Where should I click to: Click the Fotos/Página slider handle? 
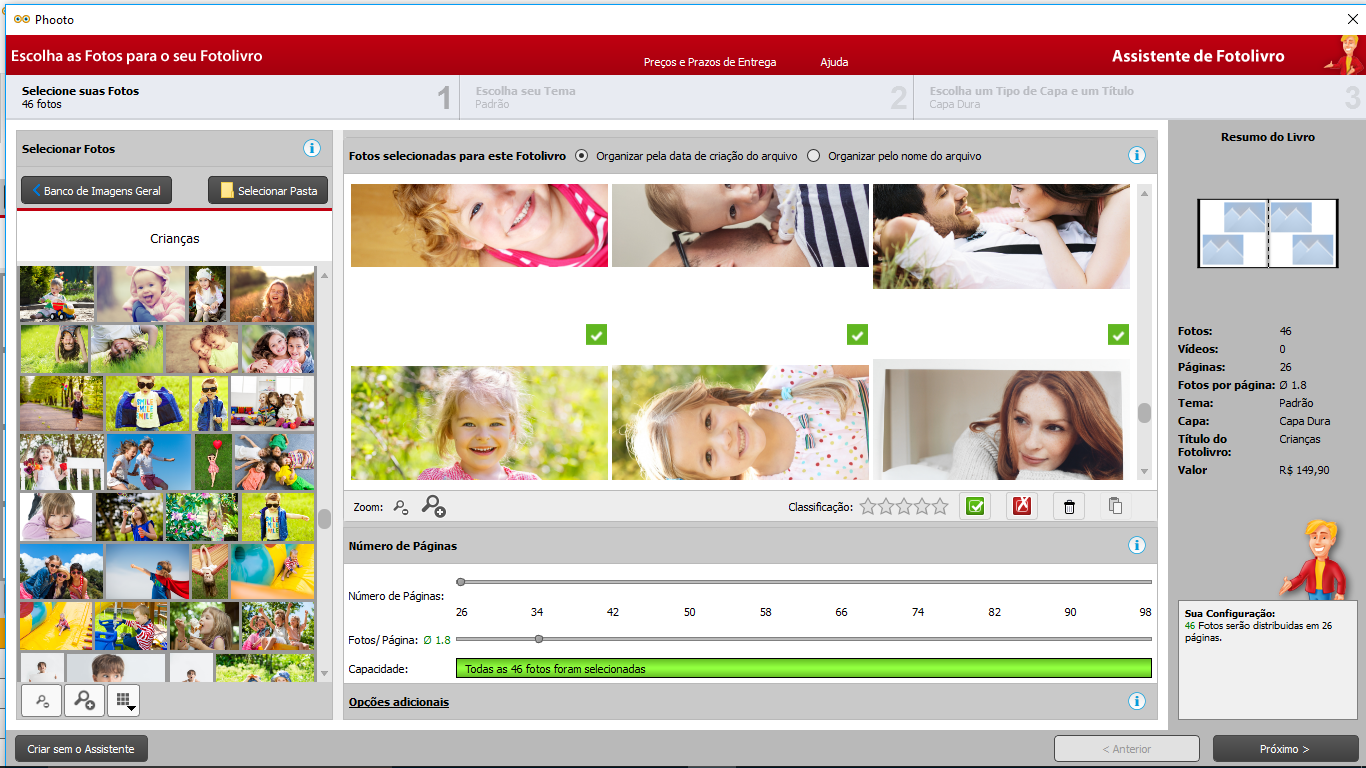[539, 639]
